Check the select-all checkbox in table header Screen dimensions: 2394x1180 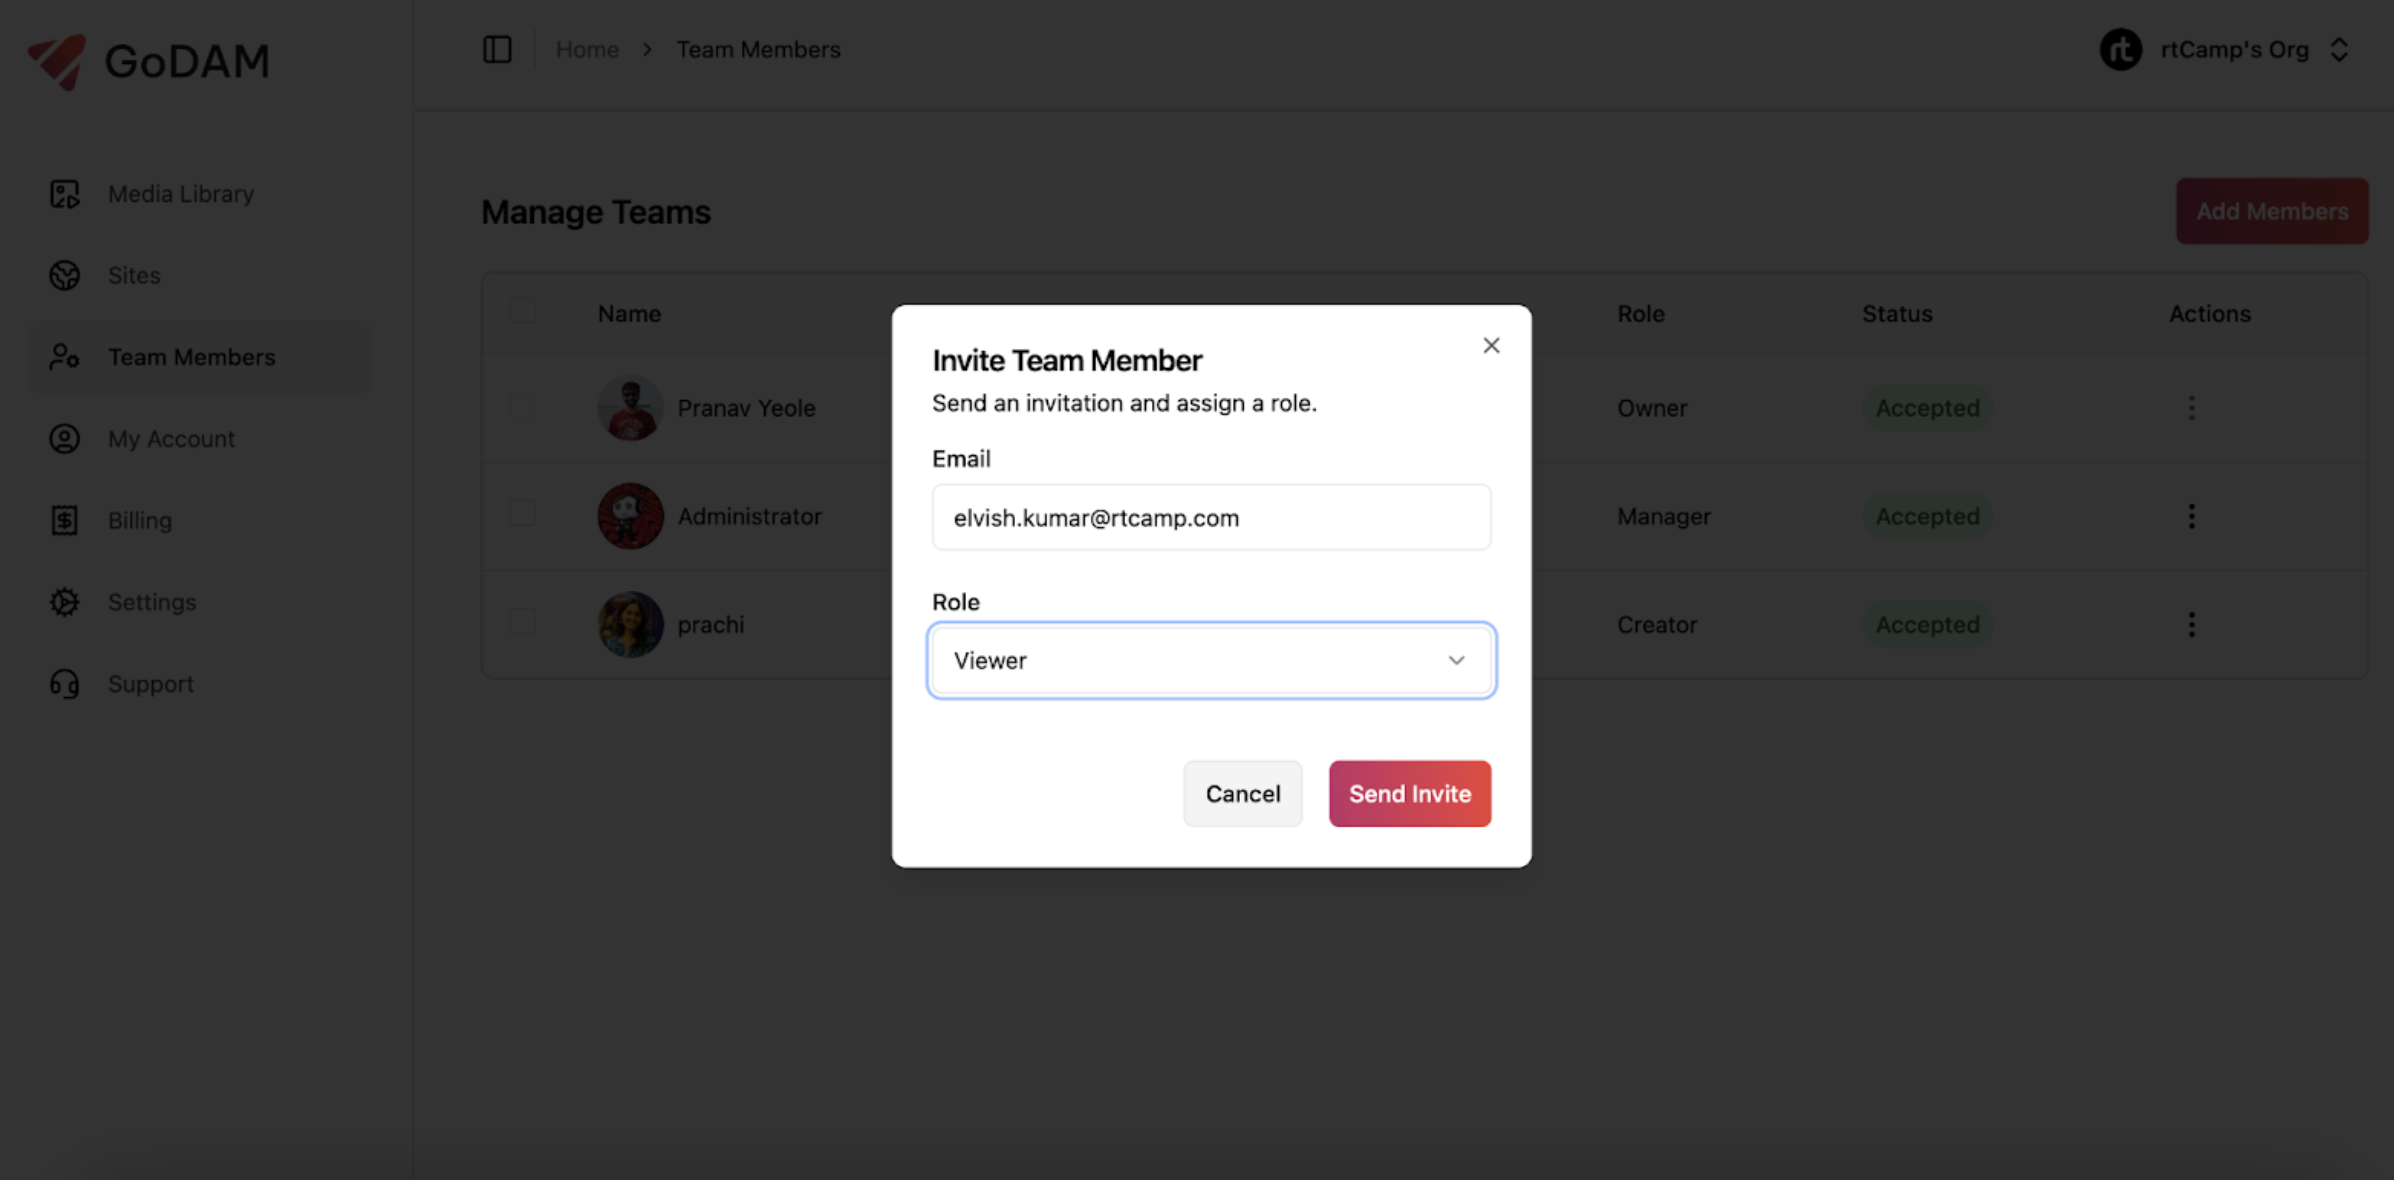(x=522, y=312)
